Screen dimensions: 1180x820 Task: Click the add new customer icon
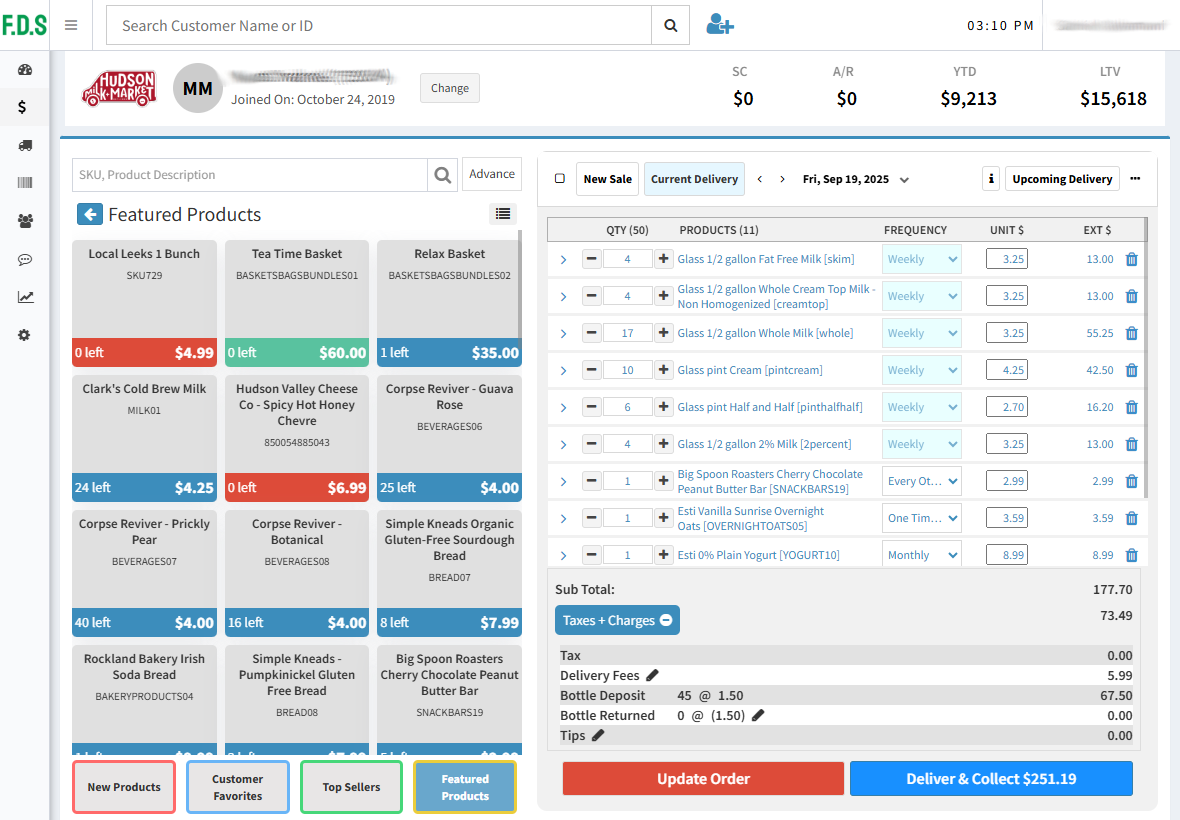pos(719,25)
